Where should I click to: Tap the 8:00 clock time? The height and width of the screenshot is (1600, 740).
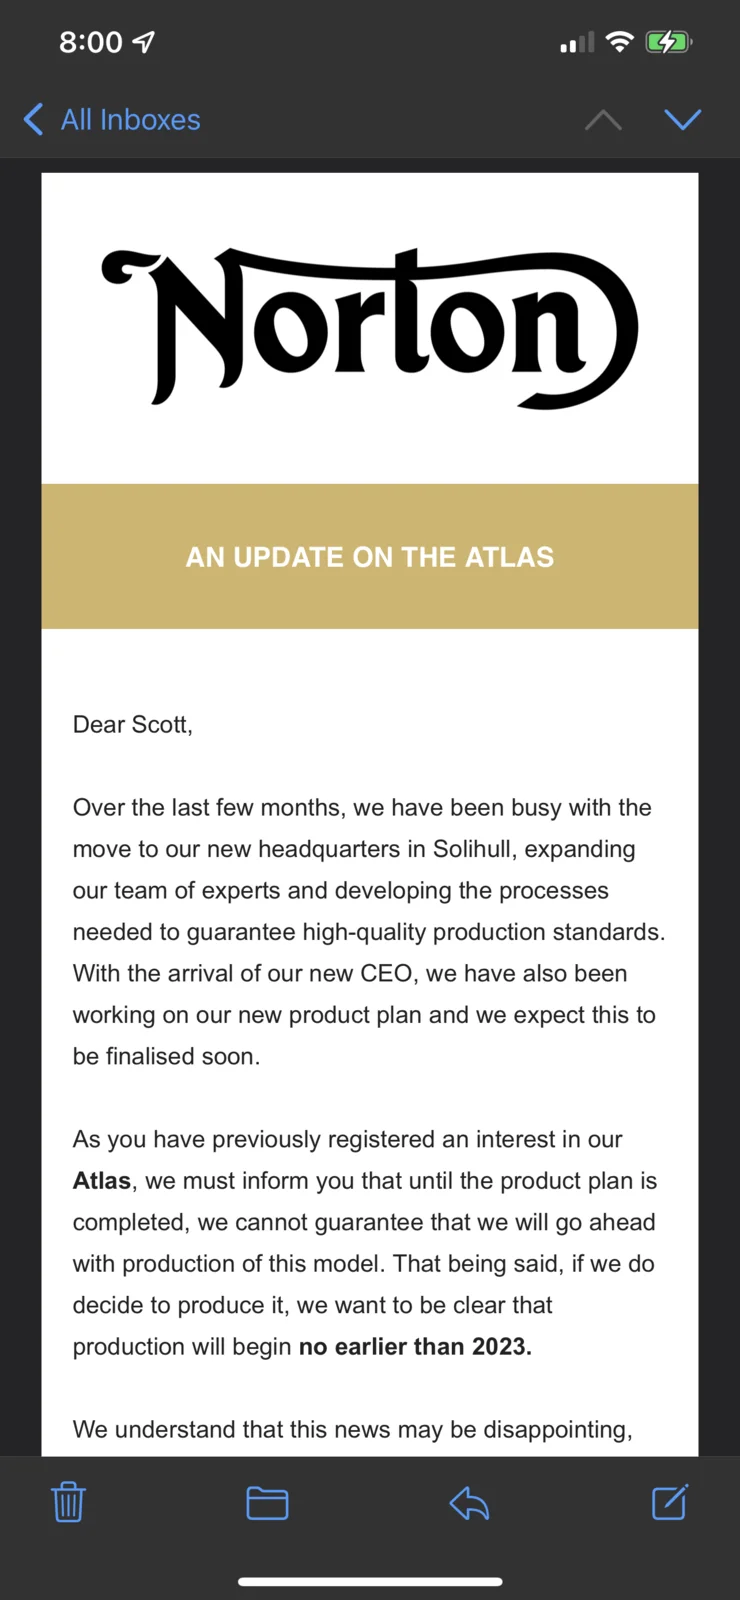point(90,42)
